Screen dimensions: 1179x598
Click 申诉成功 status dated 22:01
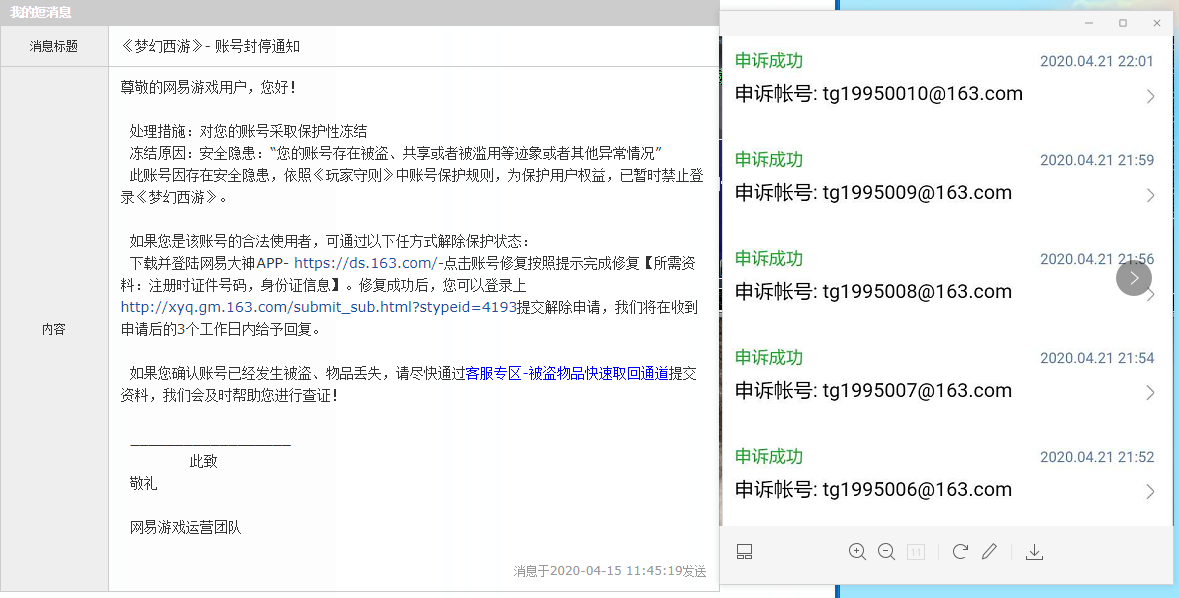[x=768, y=61]
